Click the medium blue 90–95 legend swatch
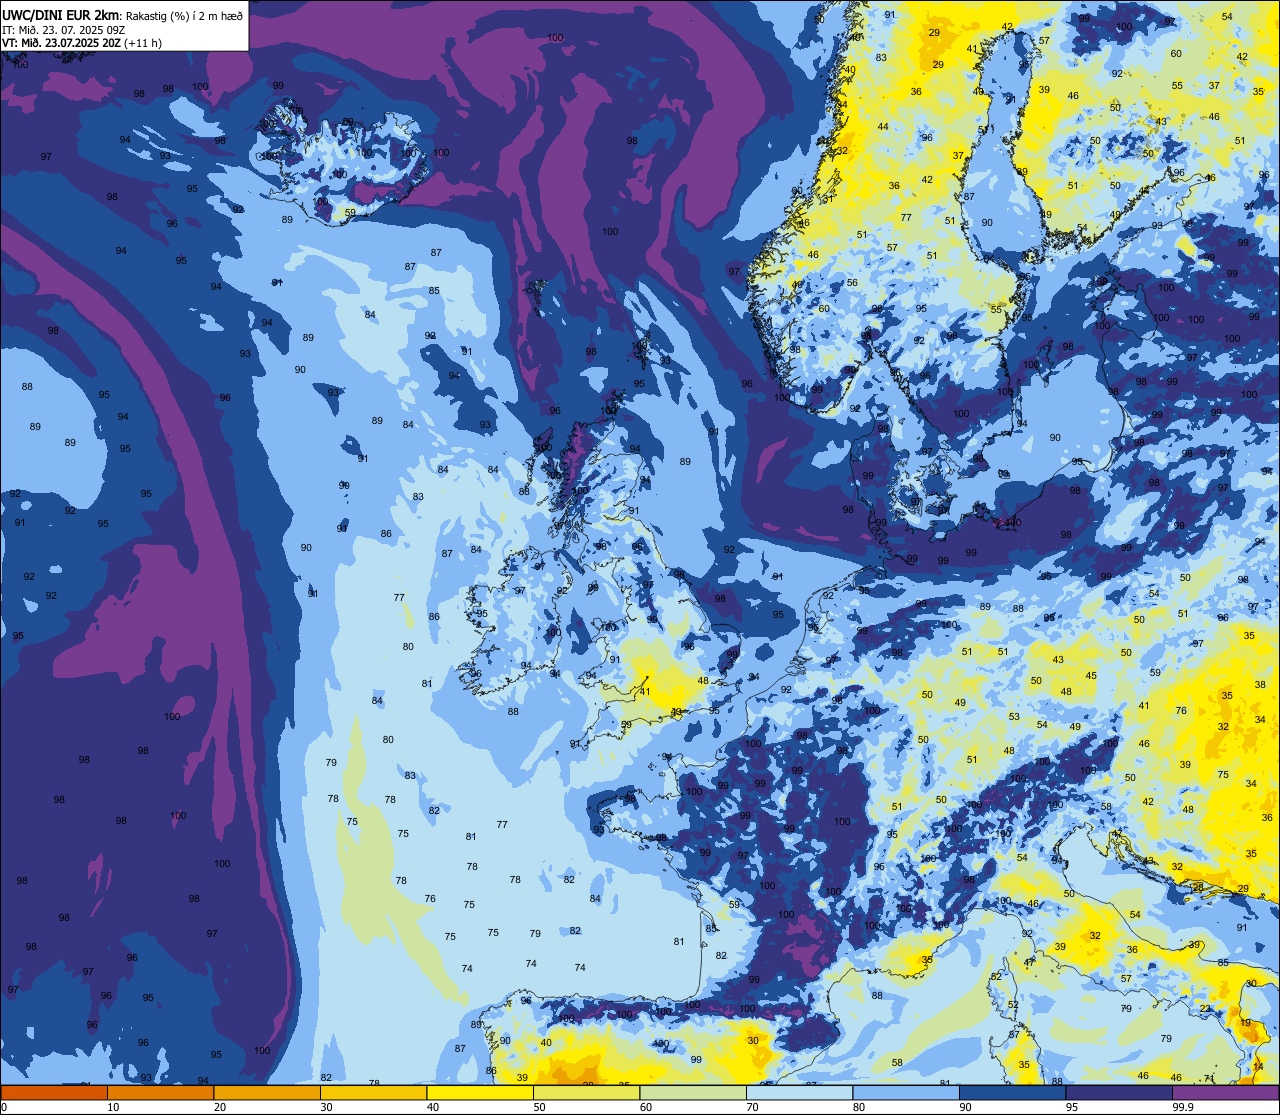The height and width of the screenshot is (1115, 1280). (1012, 1093)
